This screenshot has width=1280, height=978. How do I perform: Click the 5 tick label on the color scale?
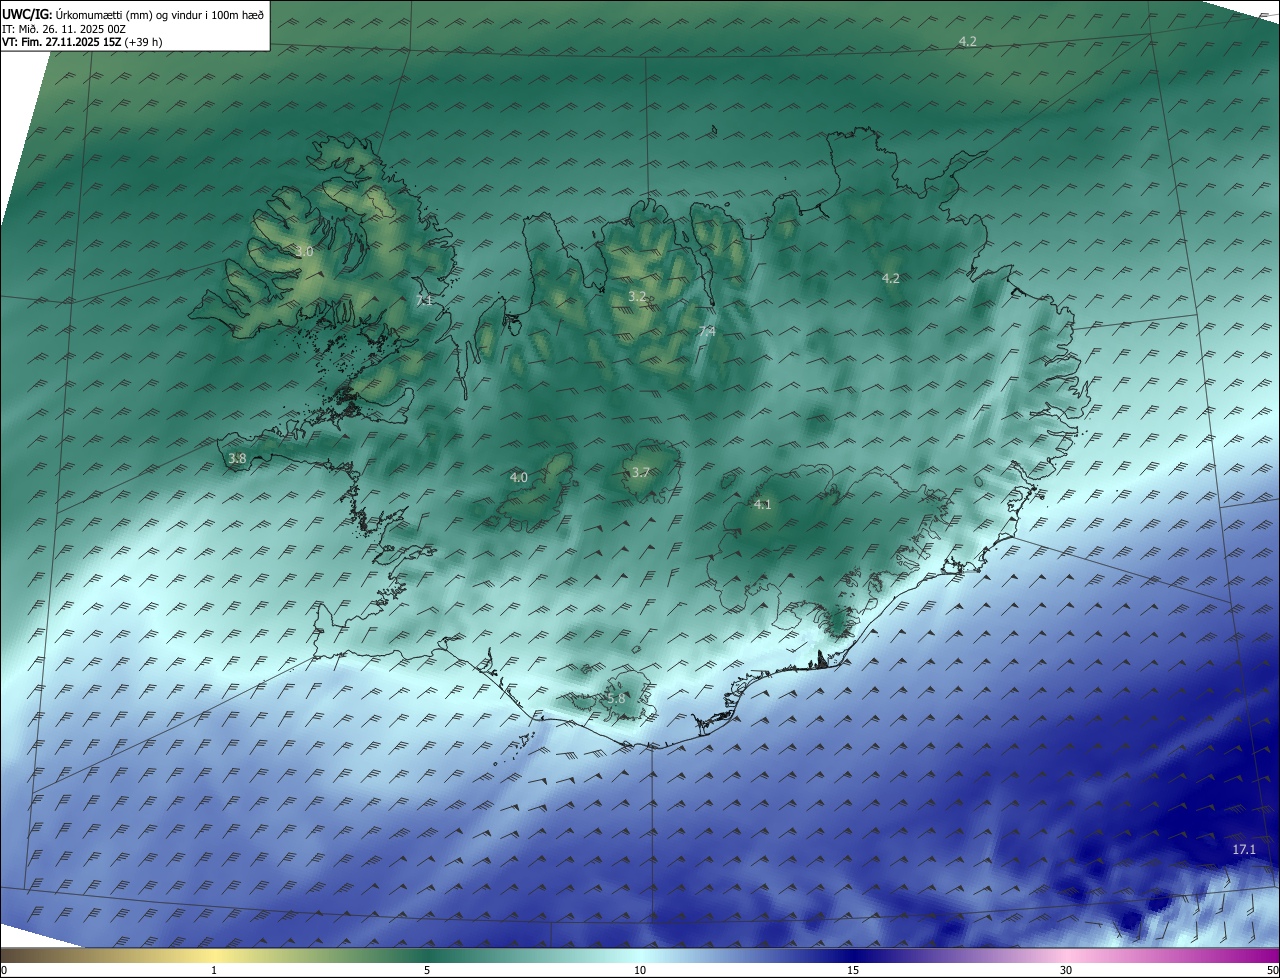pyautogui.click(x=427, y=970)
